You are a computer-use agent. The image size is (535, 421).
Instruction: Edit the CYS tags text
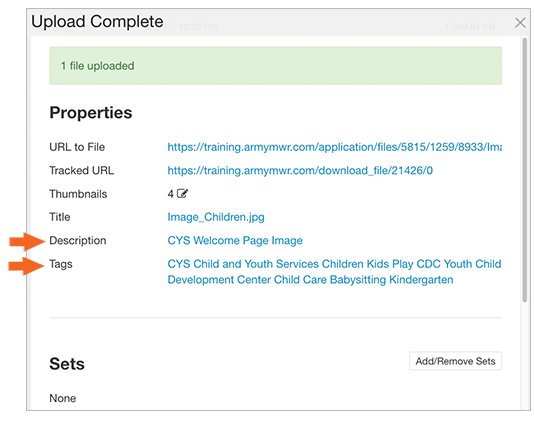334,272
